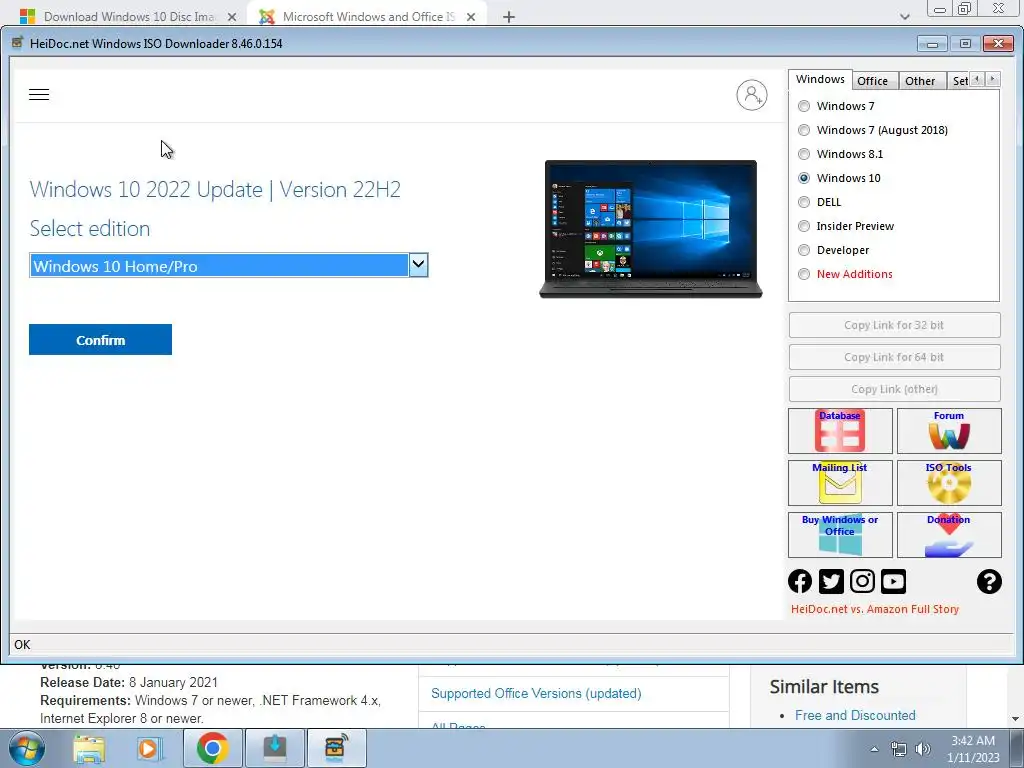Screen dimensions: 1024x768
Task: Select the DELL radio button
Action: 804,202
